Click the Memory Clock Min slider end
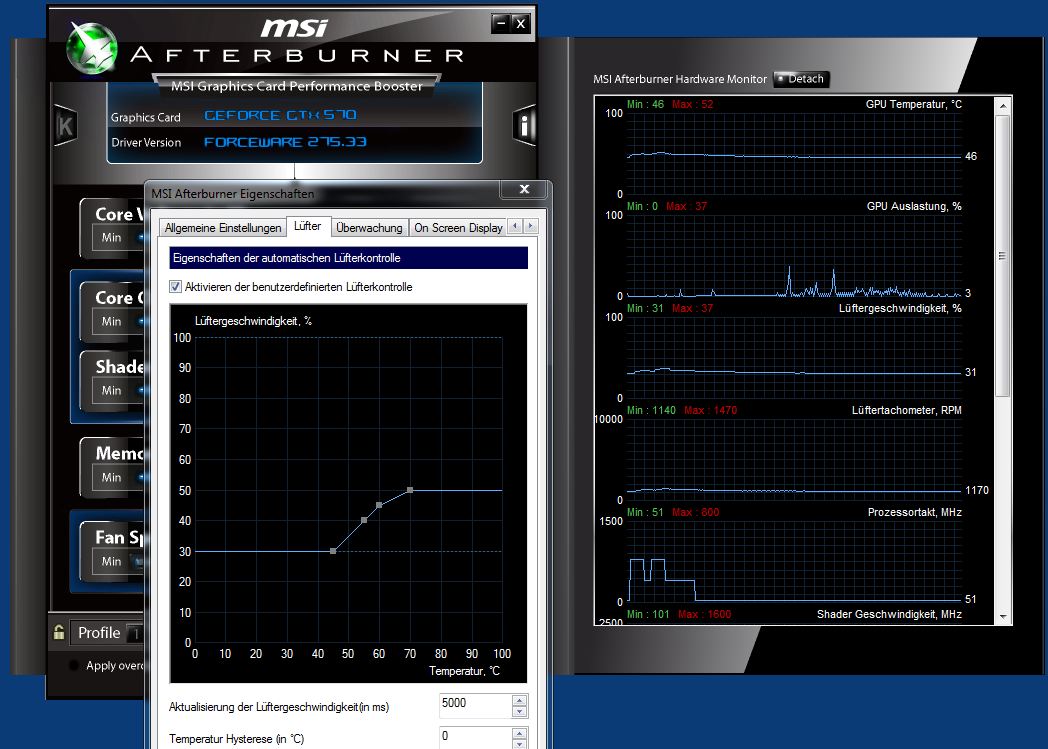The height and width of the screenshot is (749, 1048). [112, 477]
